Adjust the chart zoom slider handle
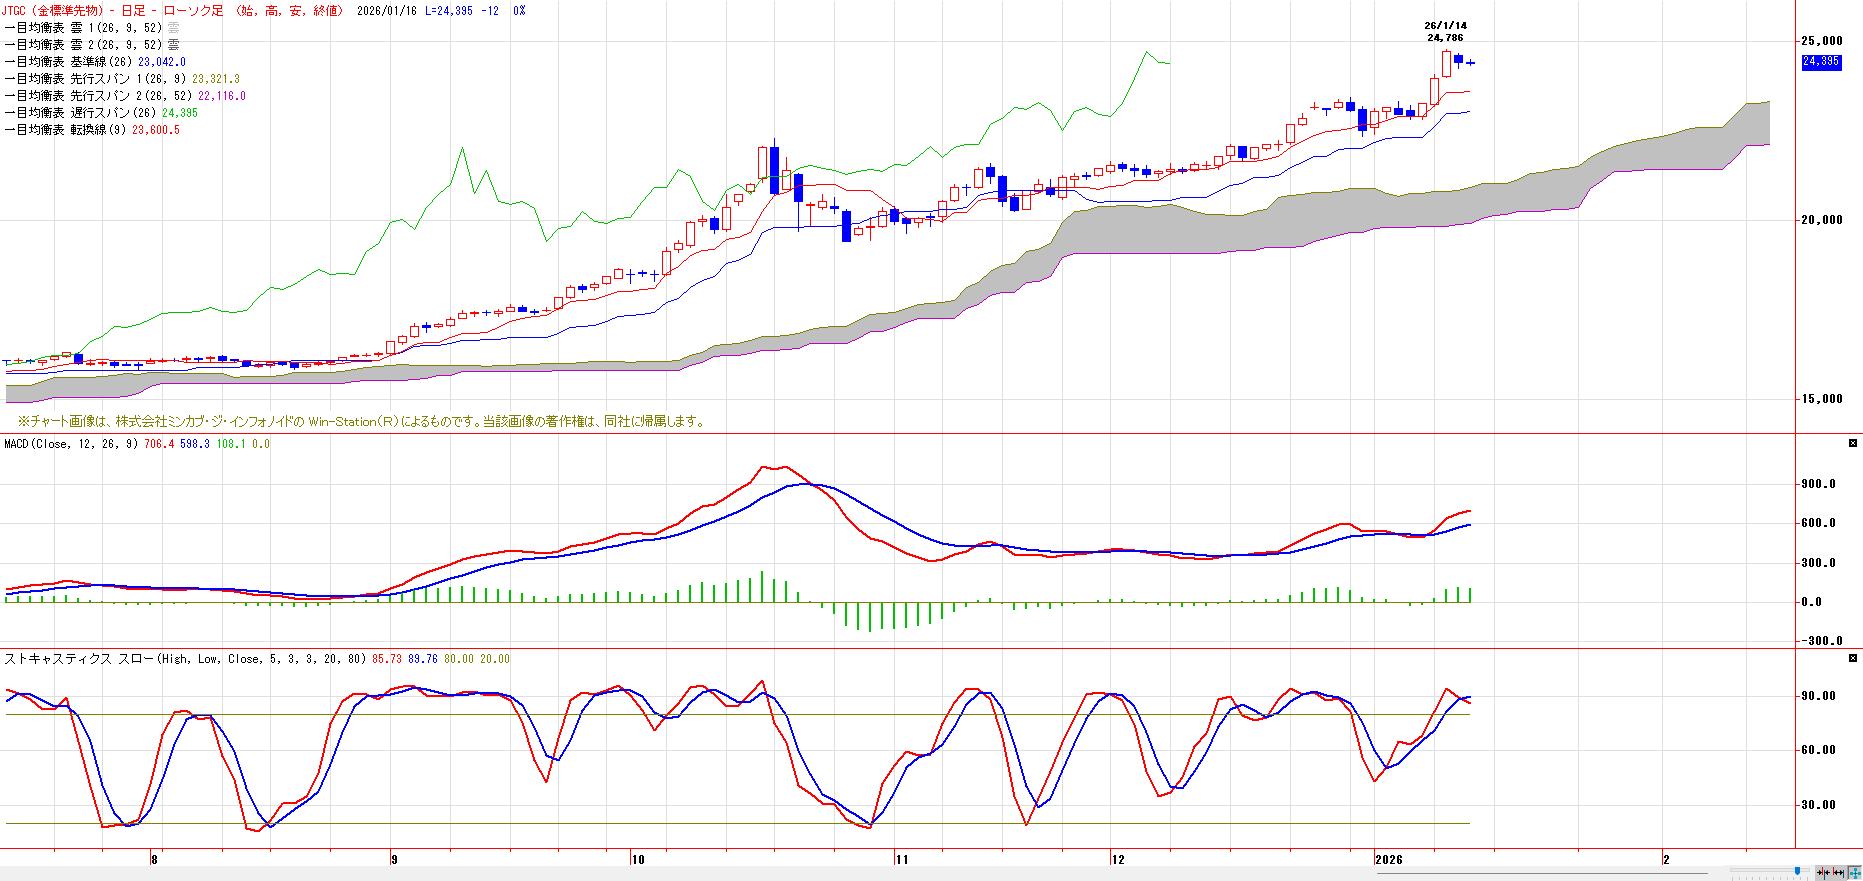Screen dimensions: 1863x881 [x=1797, y=872]
